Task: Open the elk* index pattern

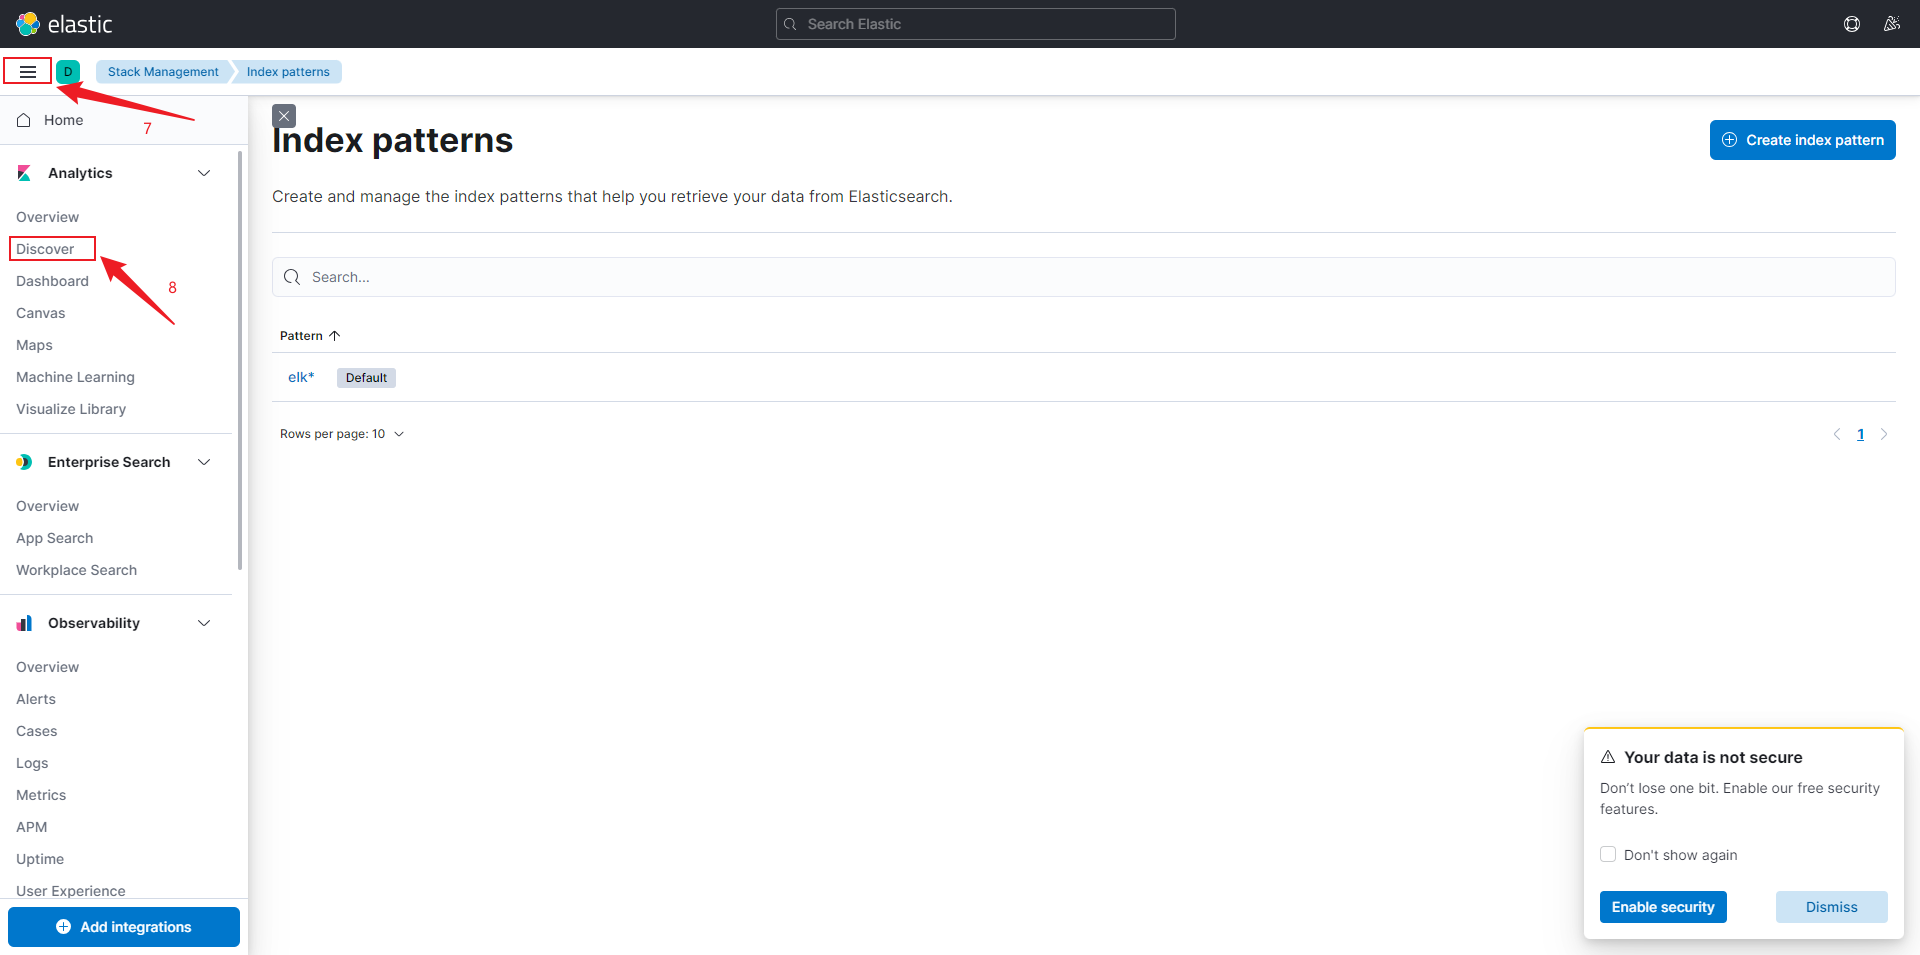Action: [x=301, y=377]
